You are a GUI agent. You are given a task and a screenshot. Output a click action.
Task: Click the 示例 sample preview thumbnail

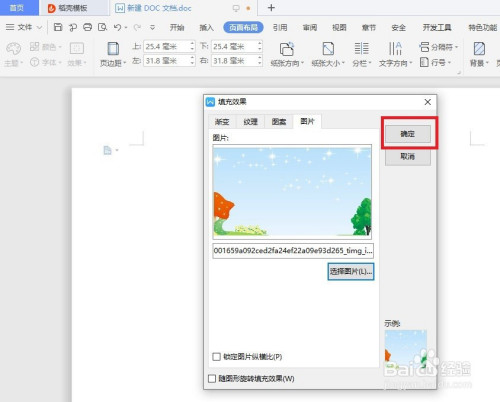[406, 349]
